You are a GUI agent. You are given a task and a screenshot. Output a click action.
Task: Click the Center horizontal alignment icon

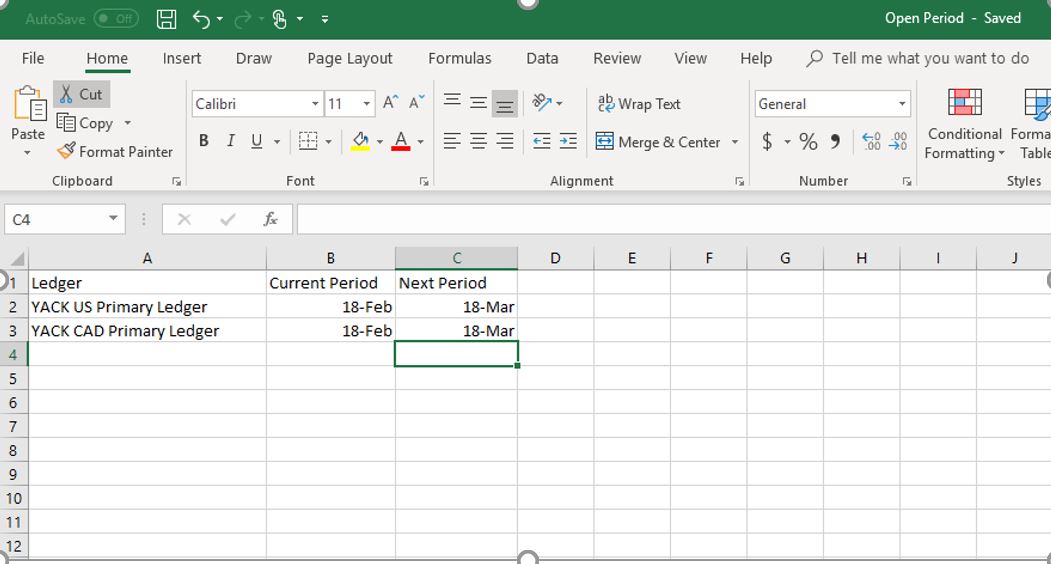tap(478, 142)
